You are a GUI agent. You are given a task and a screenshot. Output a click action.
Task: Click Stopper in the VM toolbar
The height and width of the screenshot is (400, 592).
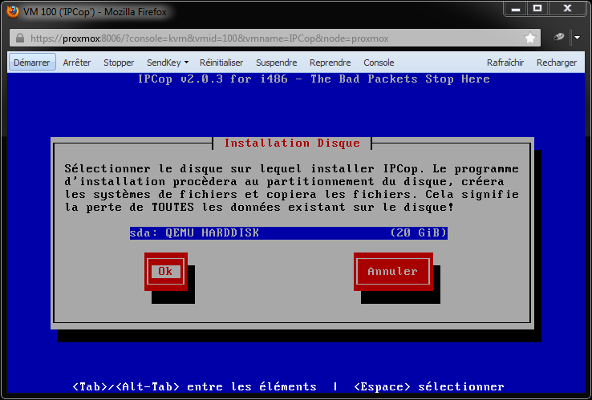(119, 62)
